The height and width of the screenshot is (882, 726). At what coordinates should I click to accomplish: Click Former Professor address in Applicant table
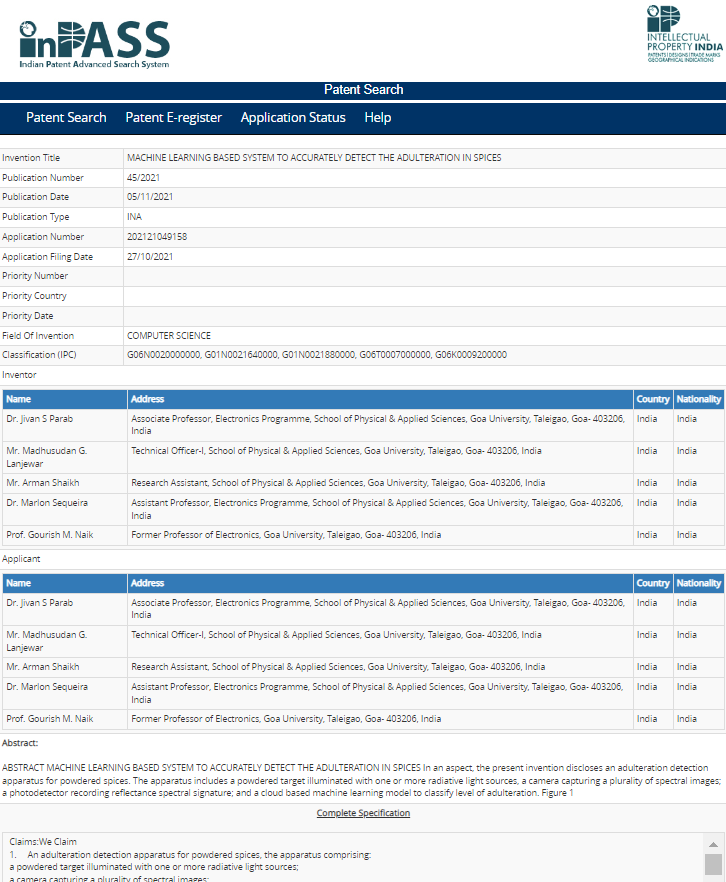pos(286,719)
